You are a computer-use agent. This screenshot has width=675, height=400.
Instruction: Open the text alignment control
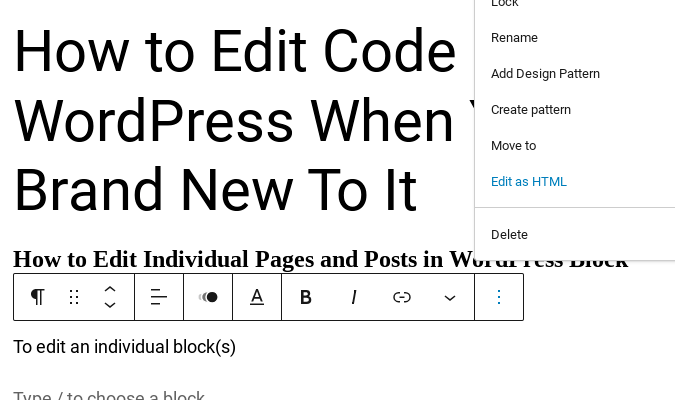(x=159, y=297)
